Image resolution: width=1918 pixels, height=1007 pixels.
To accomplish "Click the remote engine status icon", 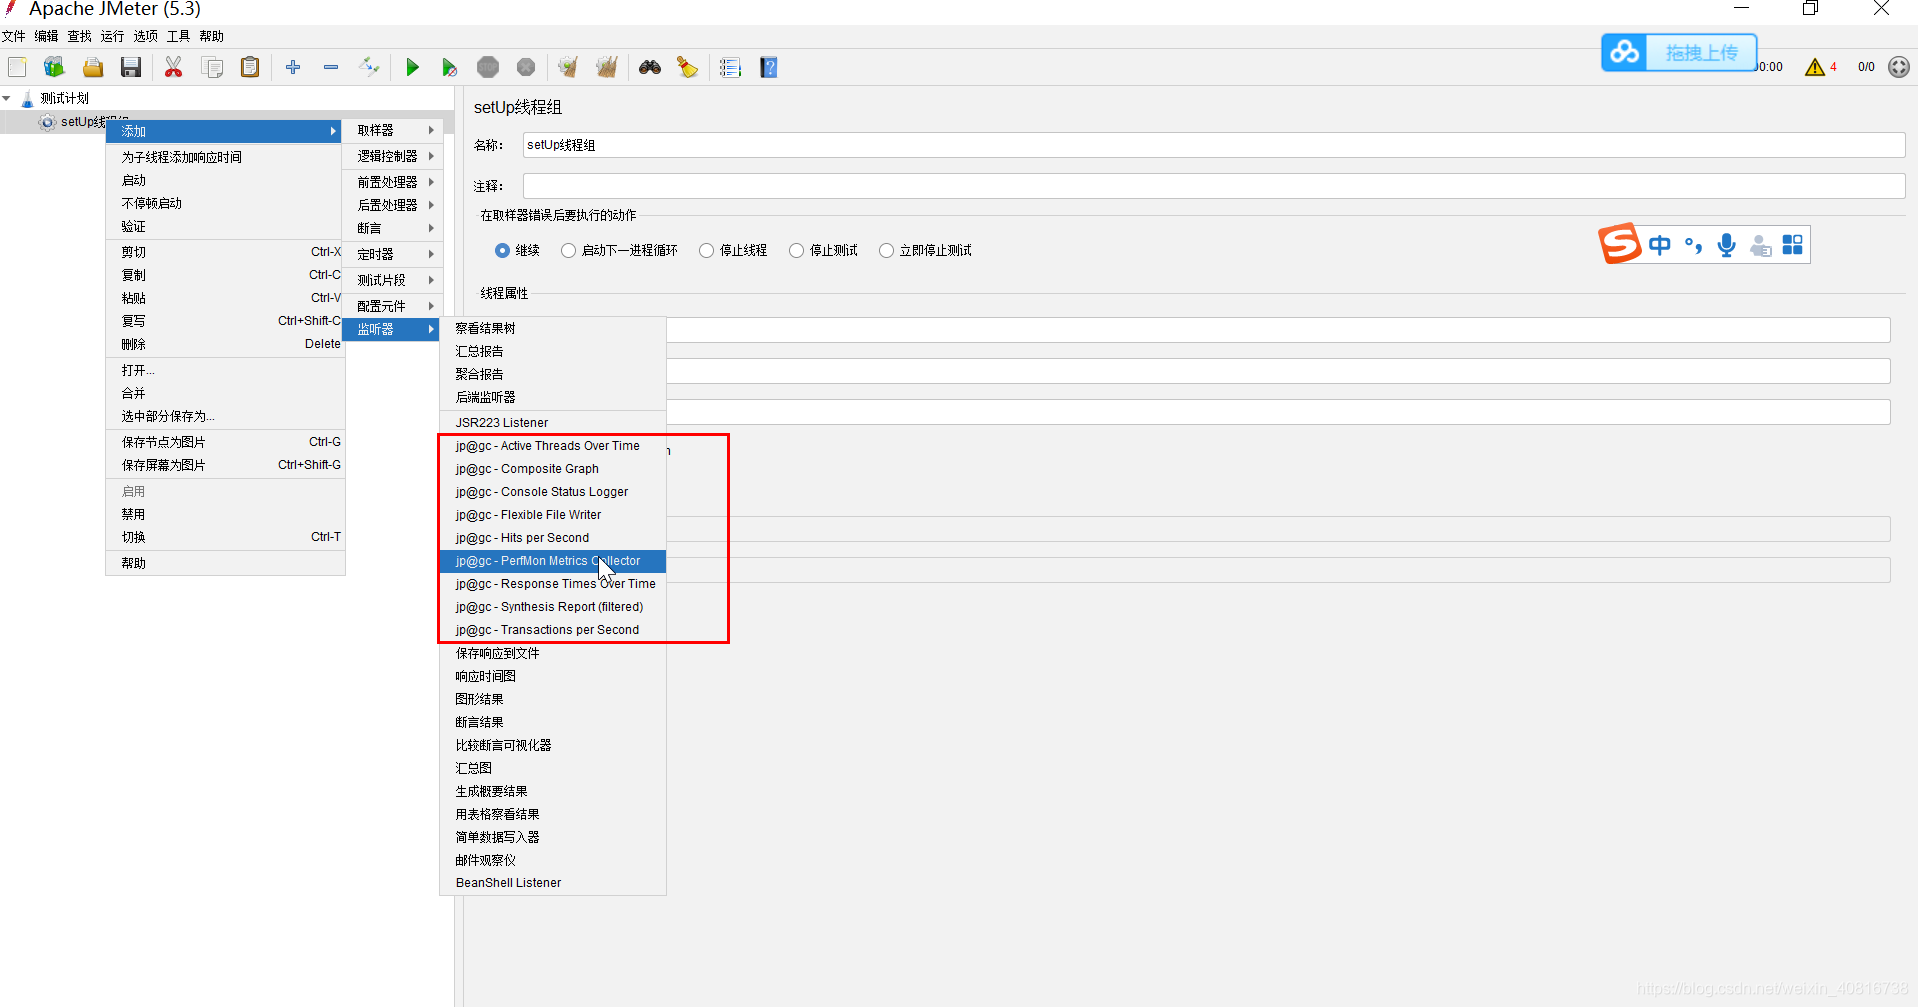I will [x=1899, y=67].
